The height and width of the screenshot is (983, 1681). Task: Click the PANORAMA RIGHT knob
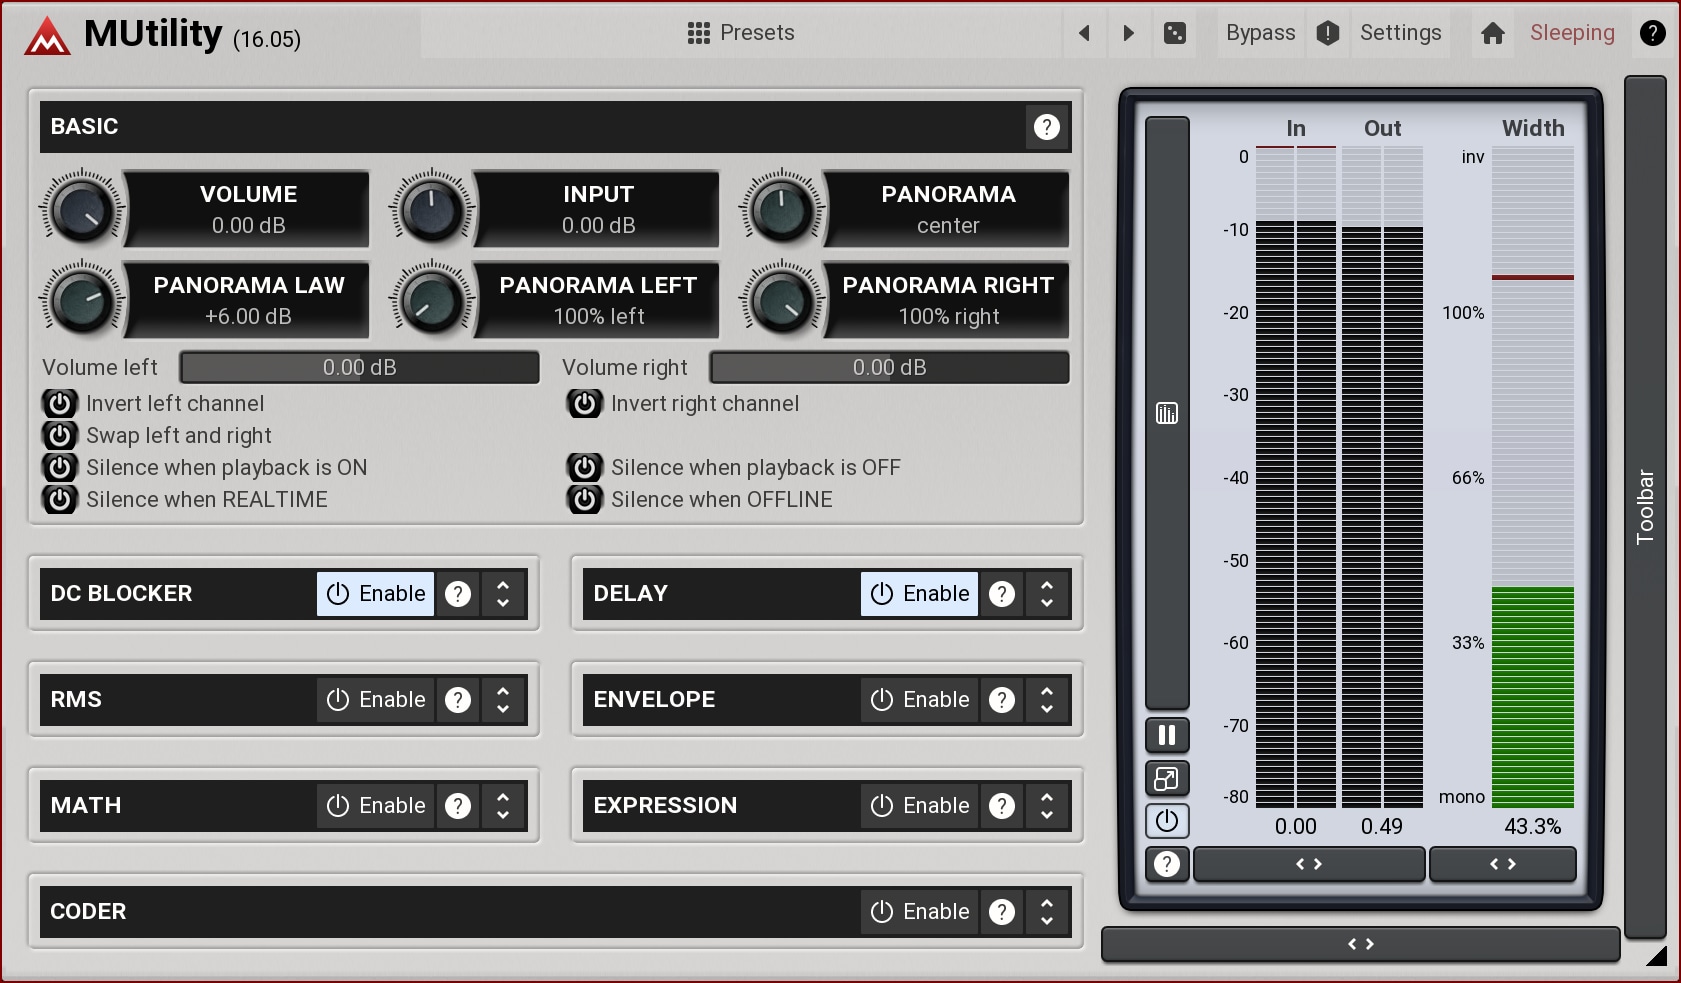pos(782,301)
